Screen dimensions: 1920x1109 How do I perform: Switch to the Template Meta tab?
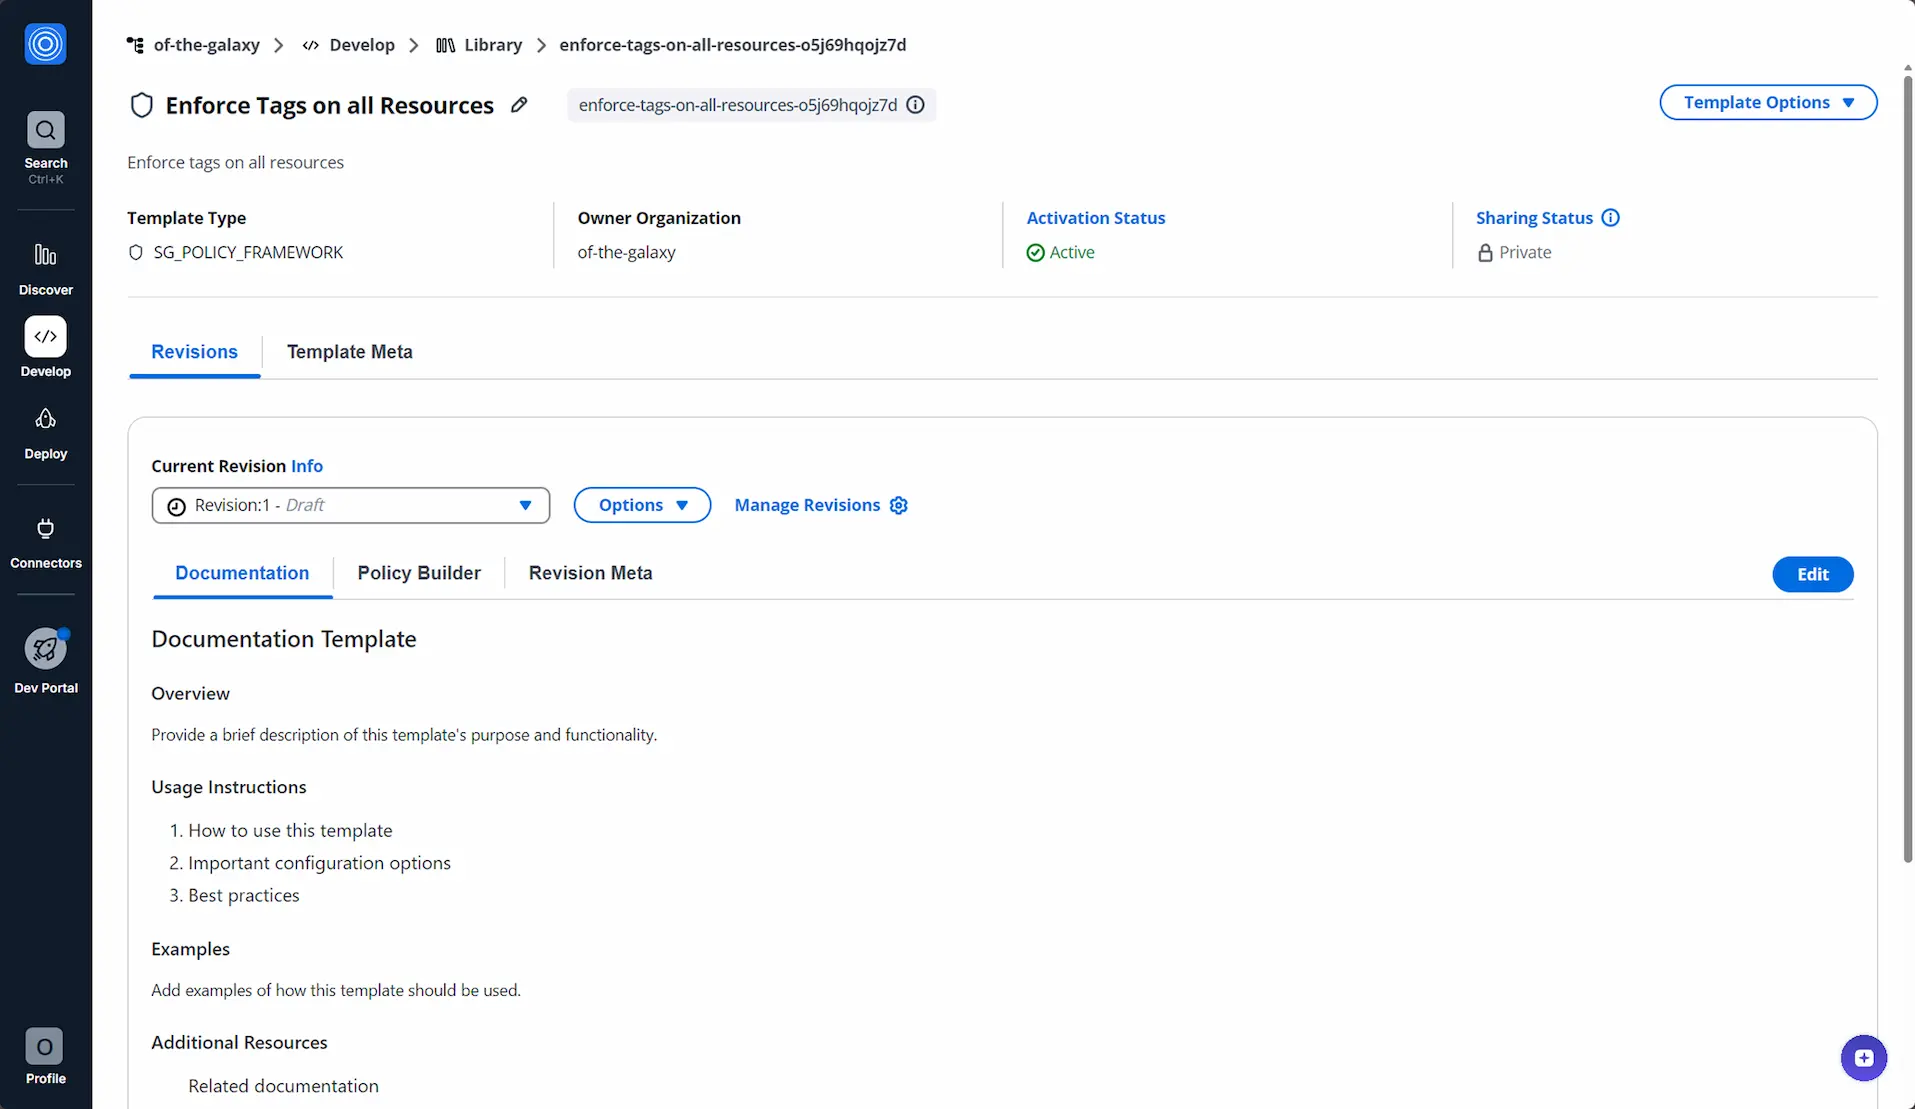pyautogui.click(x=349, y=352)
